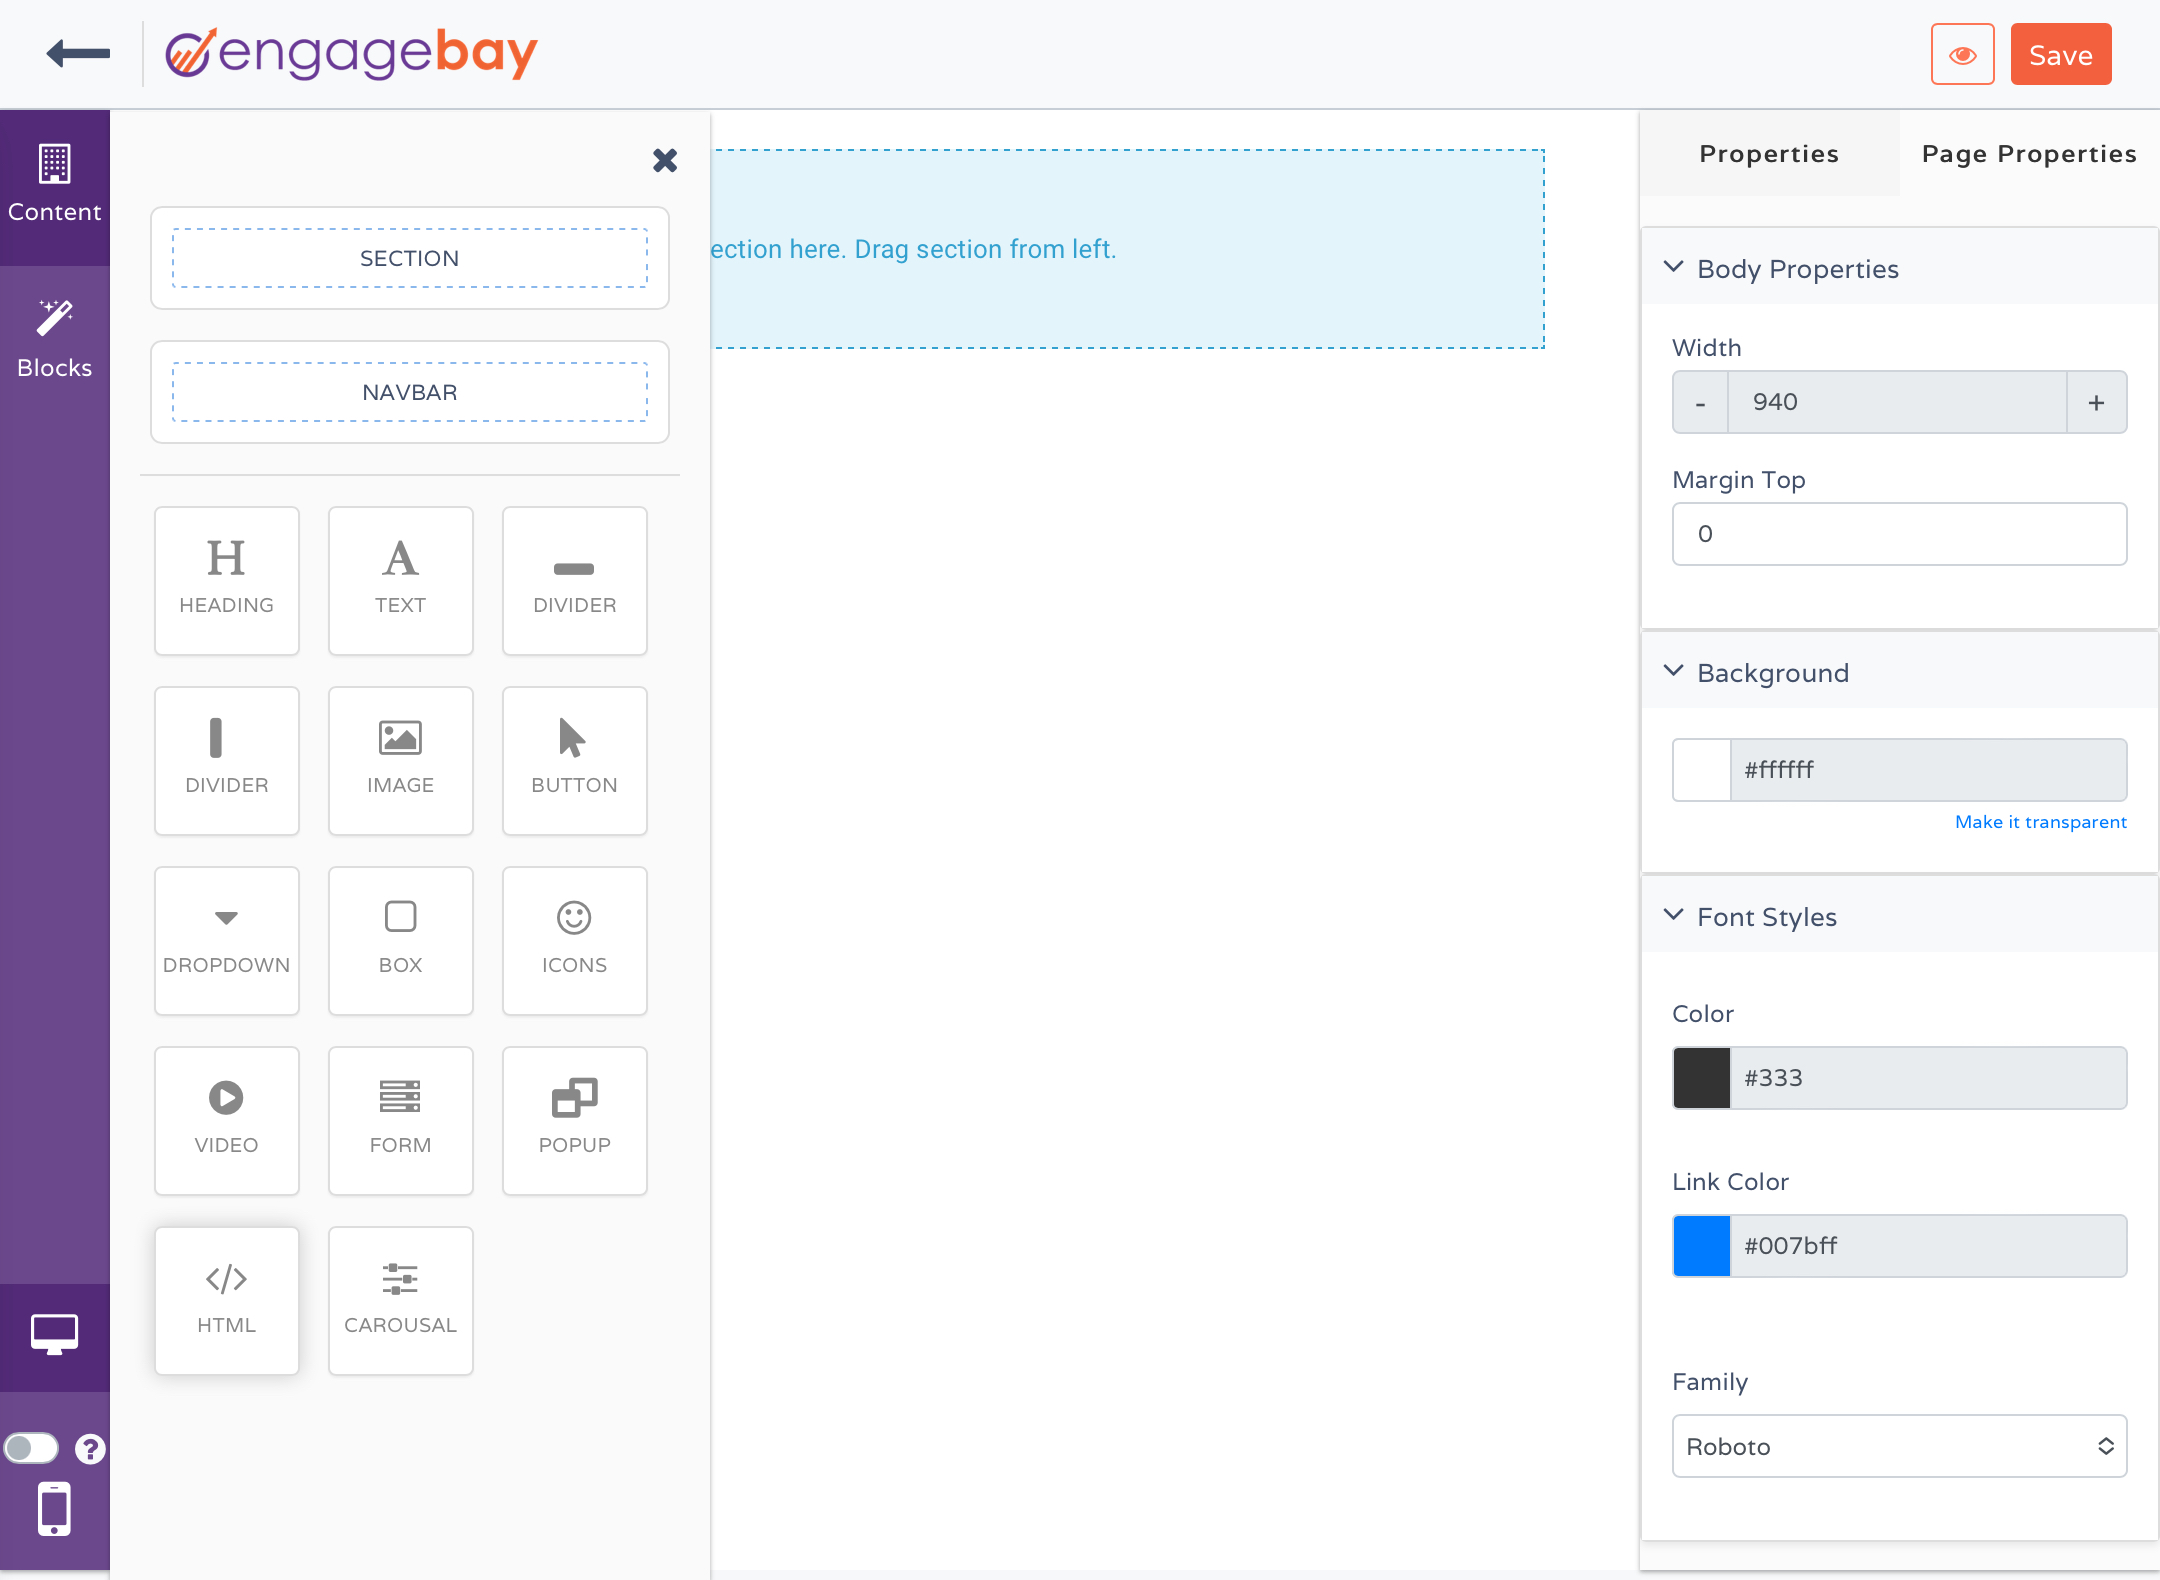Viewport: 2160px width, 1580px height.
Task: Pick the BUTTON element
Action: [575, 761]
